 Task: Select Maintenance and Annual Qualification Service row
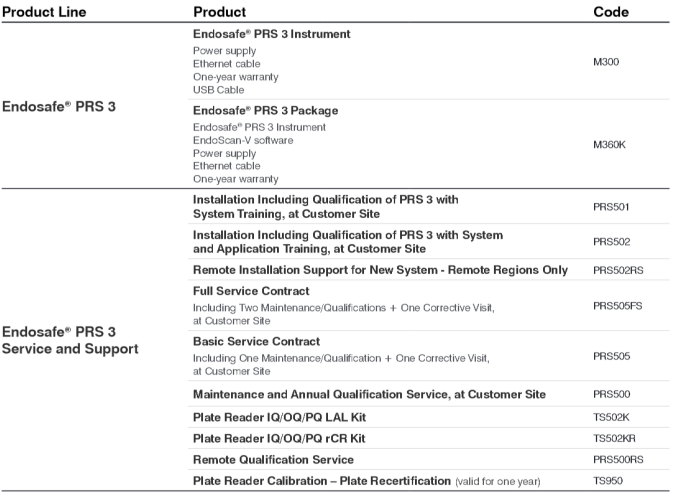pos(369,395)
